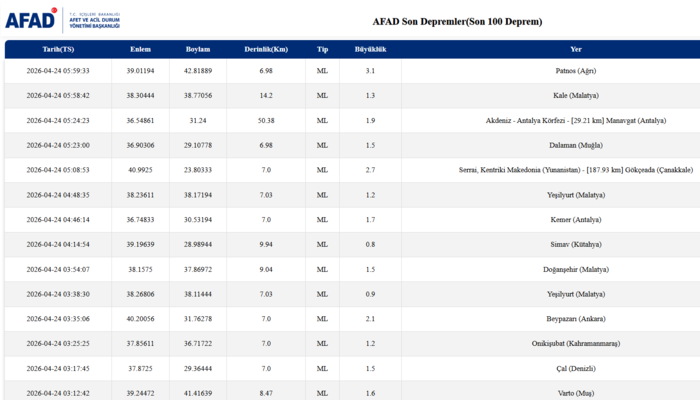Click the 2026-04-24 05:59:33 timestamp cell

pos(58,71)
